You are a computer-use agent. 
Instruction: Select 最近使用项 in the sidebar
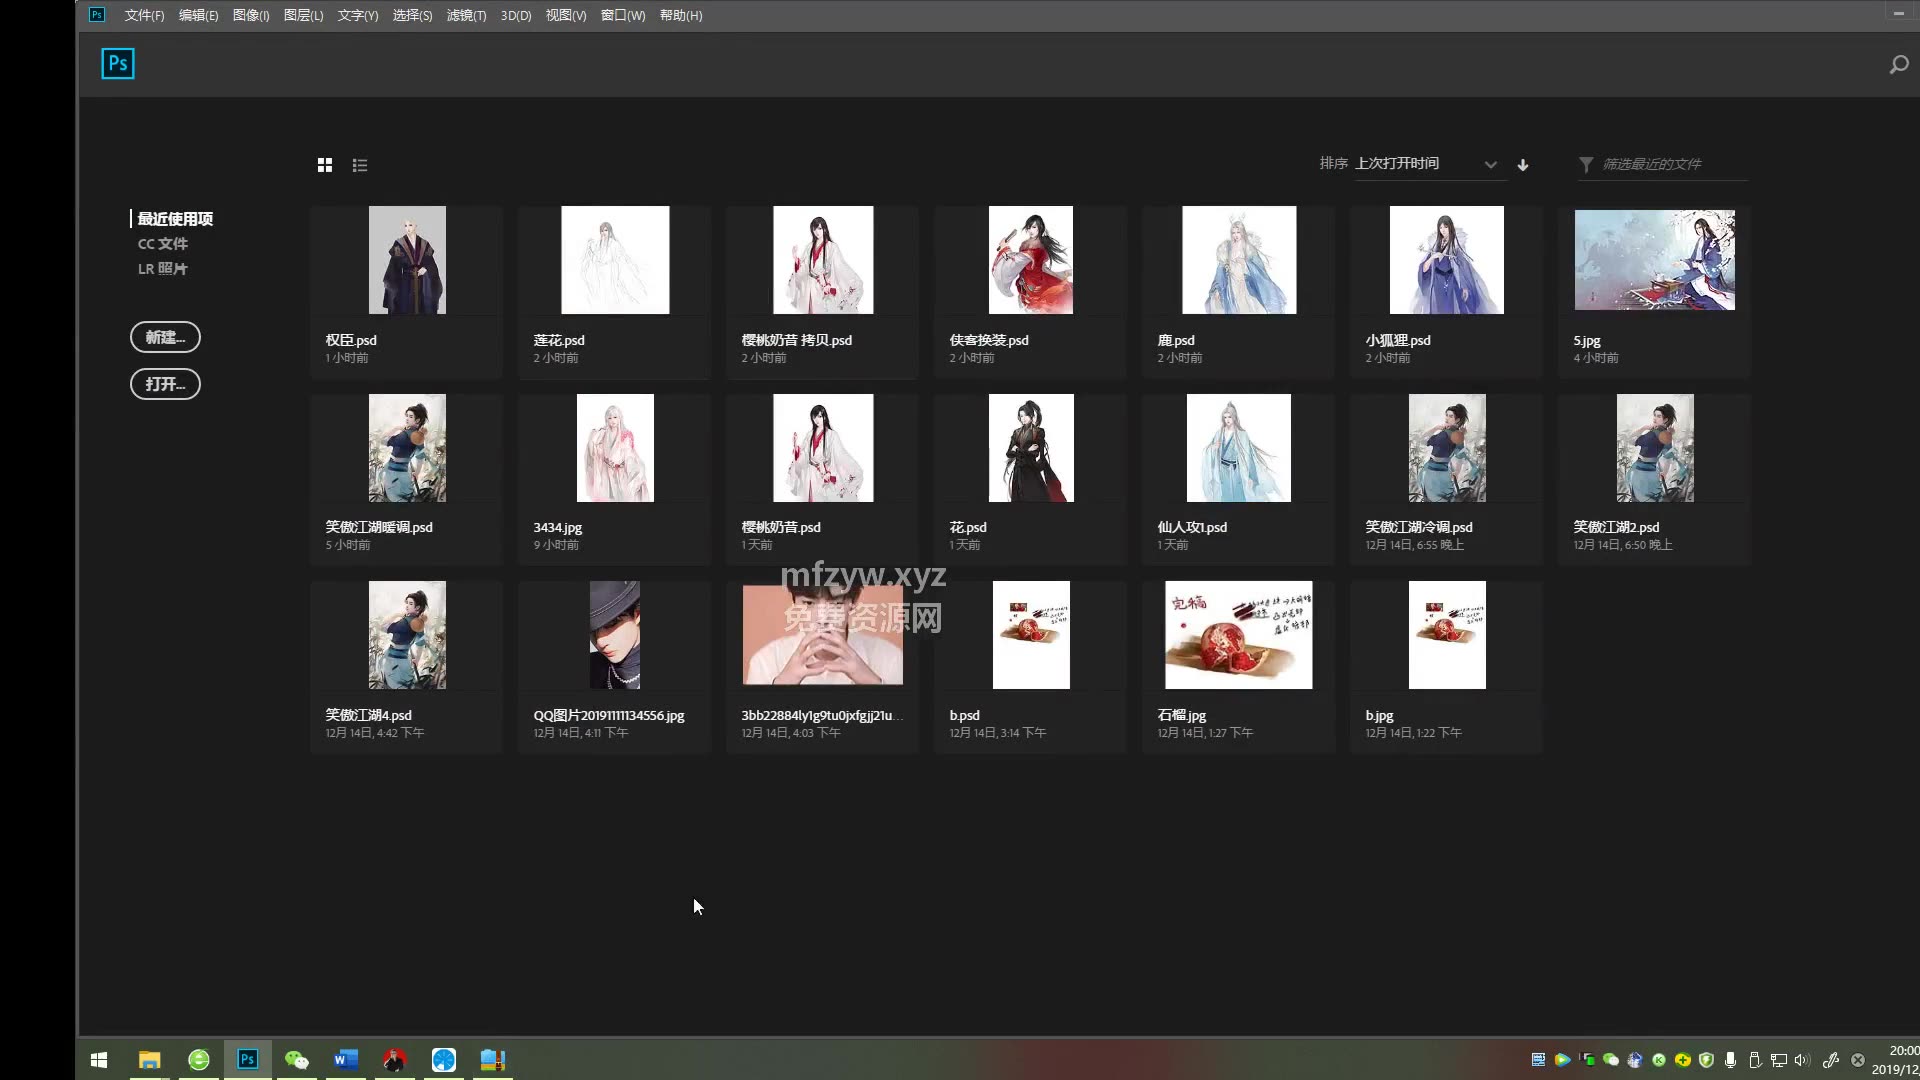tap(175, 218)
